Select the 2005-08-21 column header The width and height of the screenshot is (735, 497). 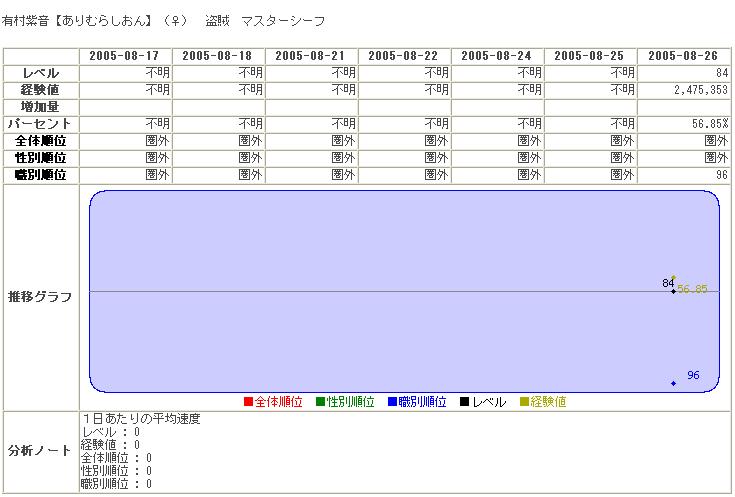pyautogui.click(x=311, y=56)
